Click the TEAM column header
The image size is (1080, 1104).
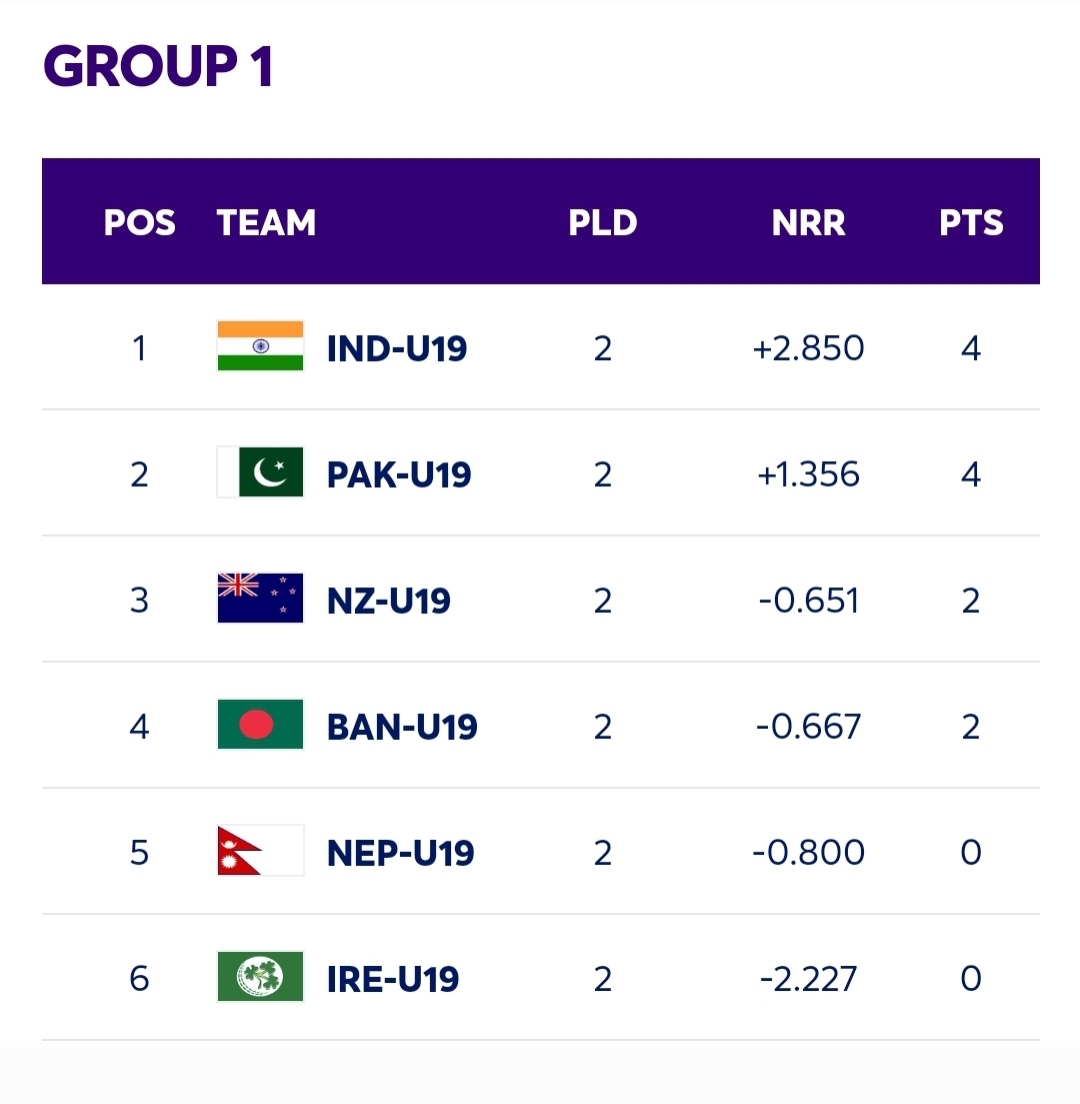(x=266, y=222)
